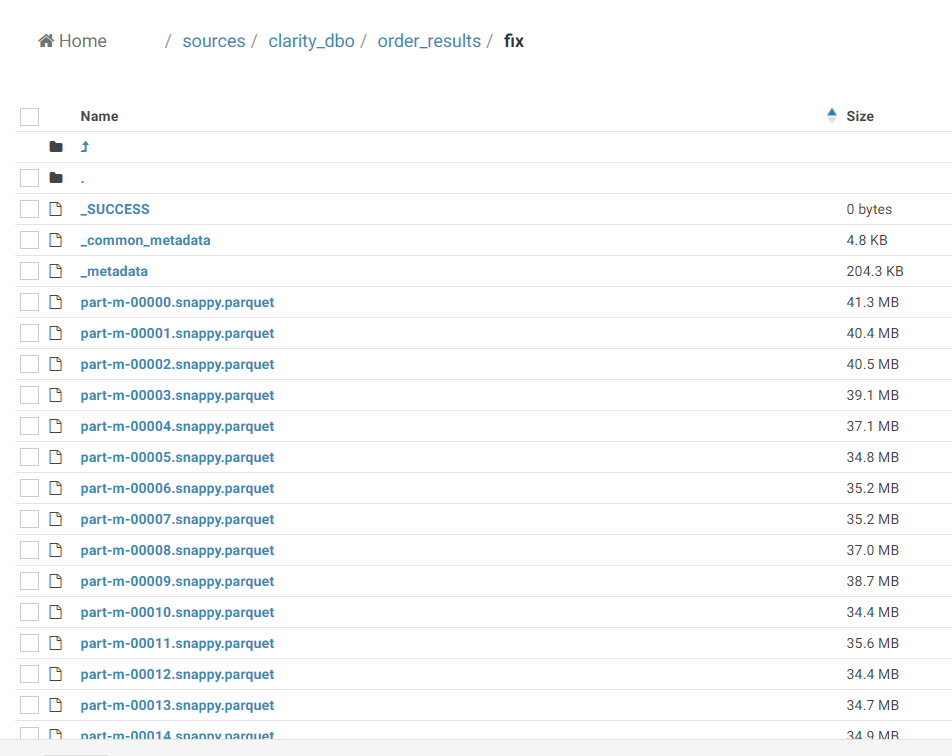Open the sources breadcrumb link
The image size is (952, 756).
[x=213, y=40]
